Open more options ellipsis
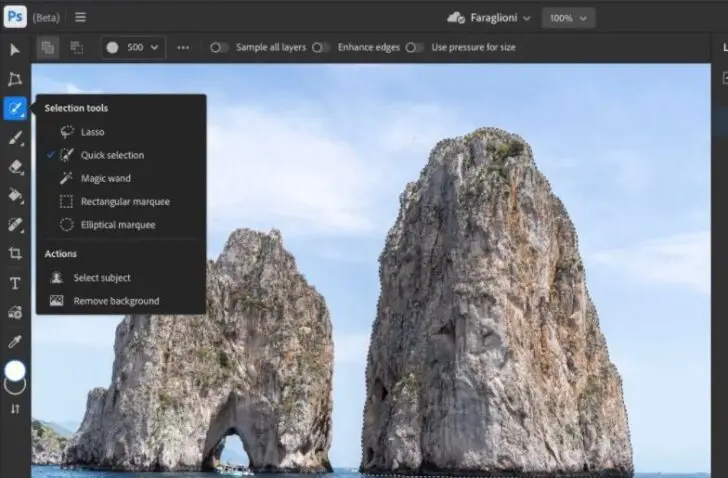This screenshot has width=728, height=478. pyautogui.click(x=183, y=47)
